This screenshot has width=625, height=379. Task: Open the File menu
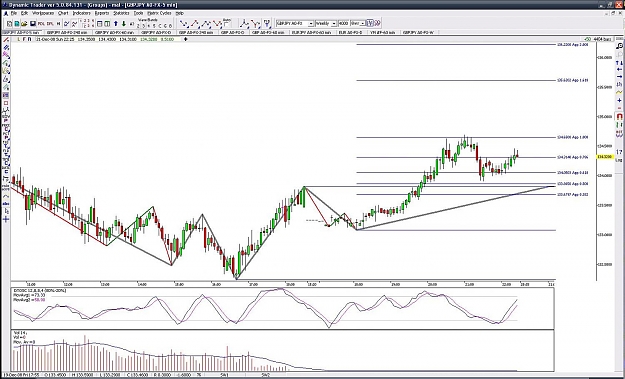pos(14,13)
